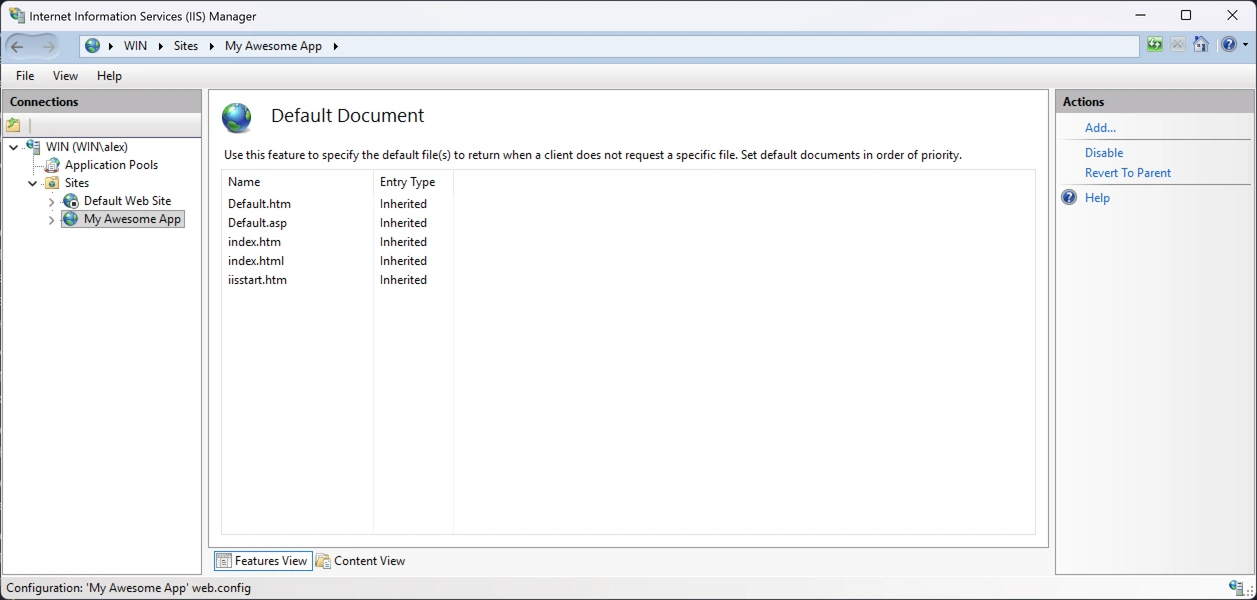Screen dimensions: 1257x600
Task: Click the Back navigation arrow
Action: point(17,46)
